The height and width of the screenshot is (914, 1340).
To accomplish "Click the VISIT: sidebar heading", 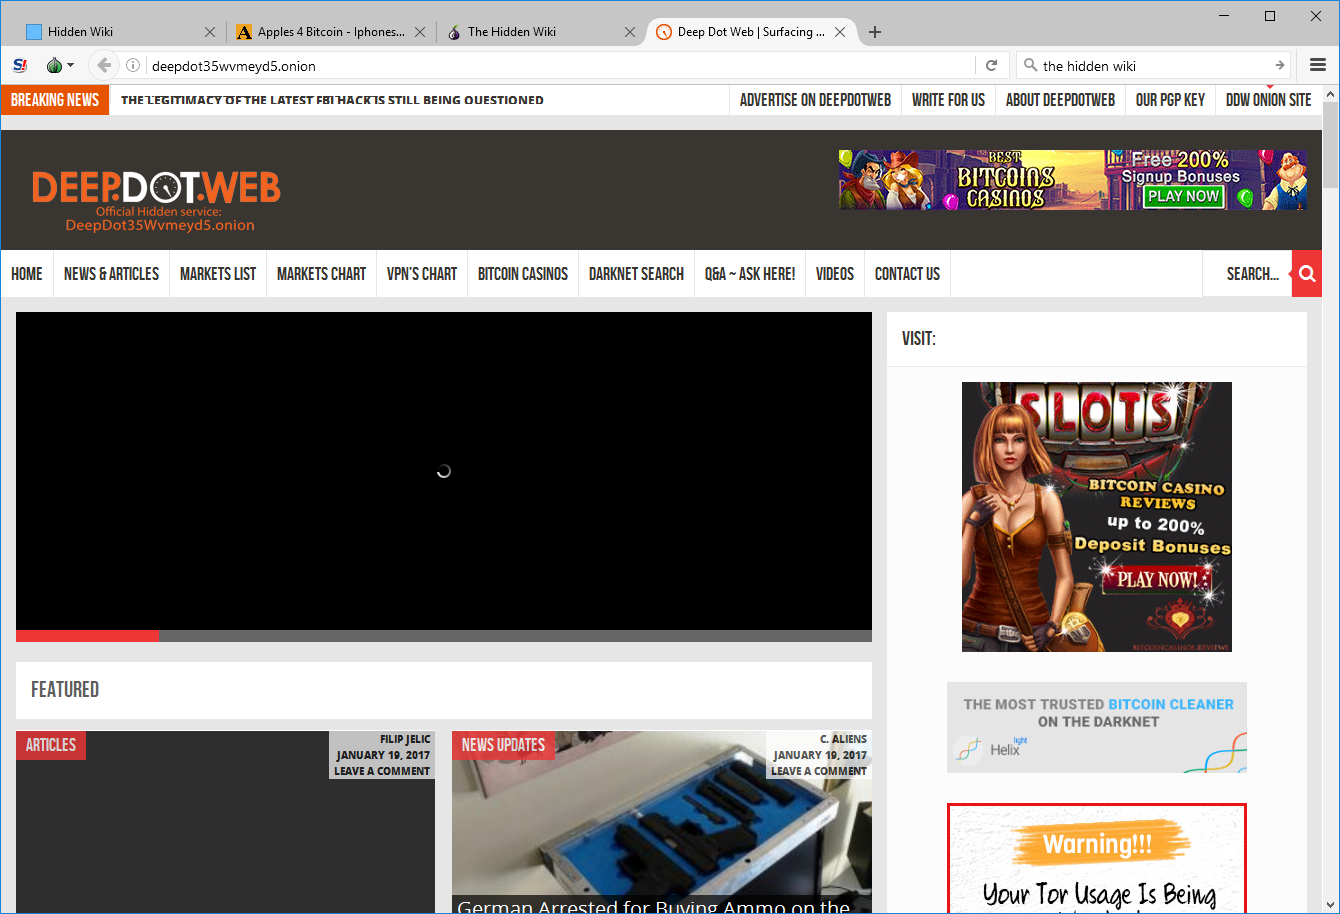I will [x=919, y=339].
